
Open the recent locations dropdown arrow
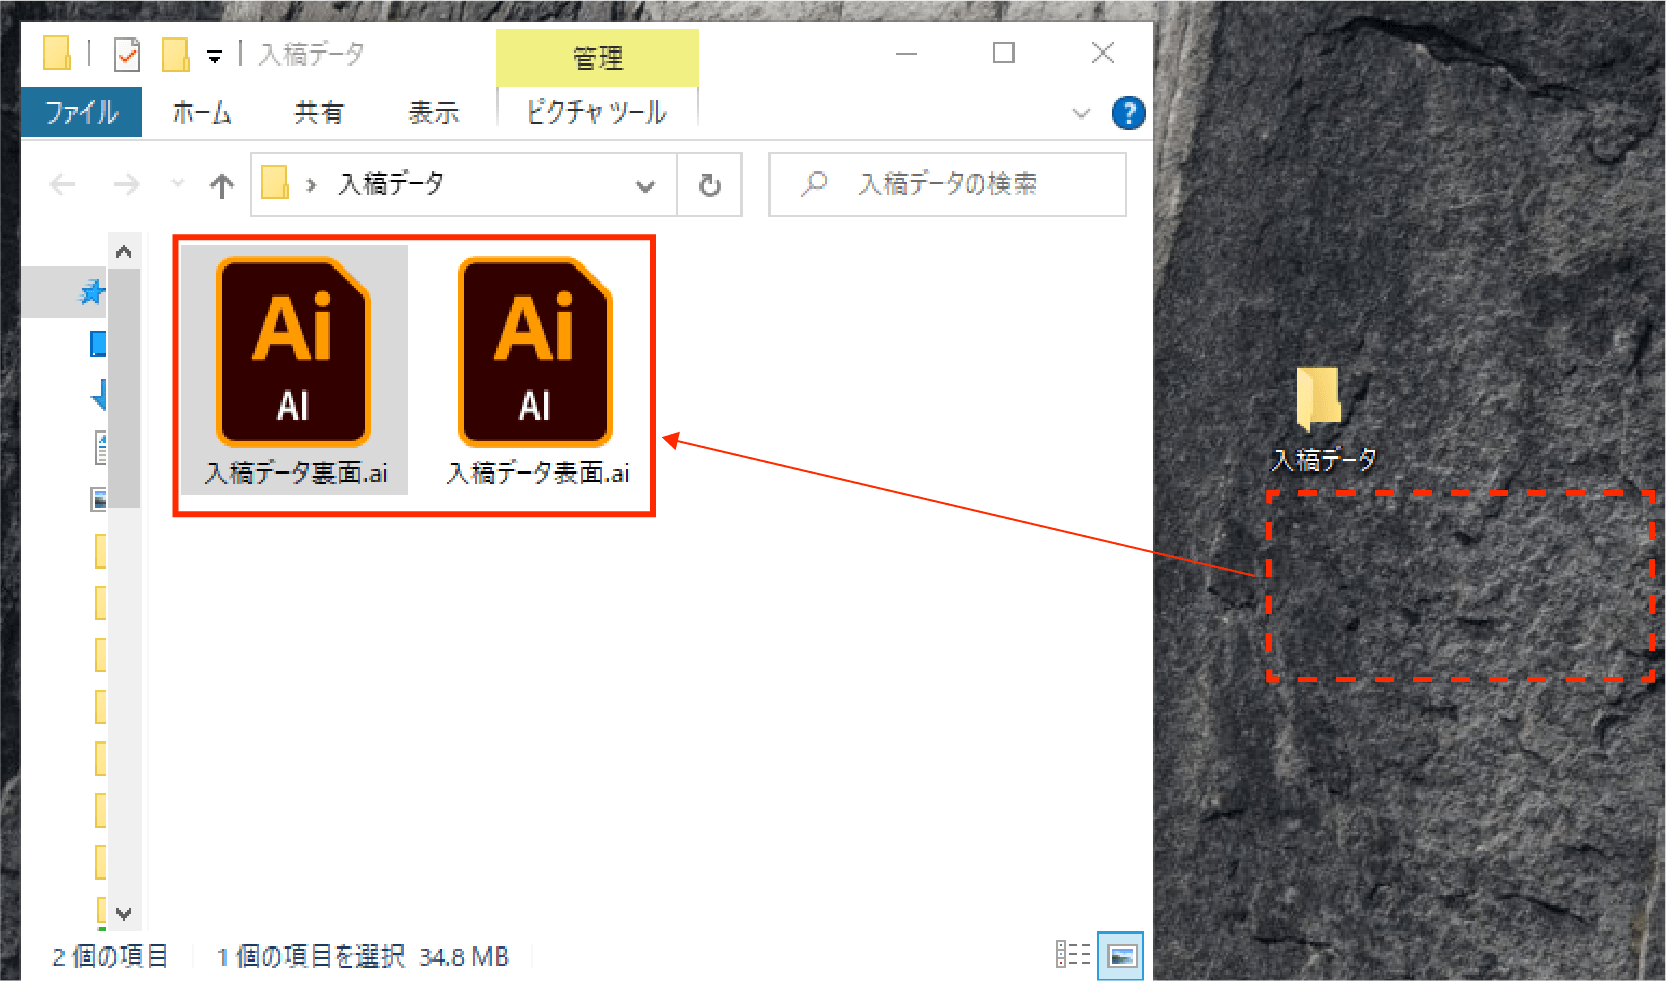(x=178, y=184)
